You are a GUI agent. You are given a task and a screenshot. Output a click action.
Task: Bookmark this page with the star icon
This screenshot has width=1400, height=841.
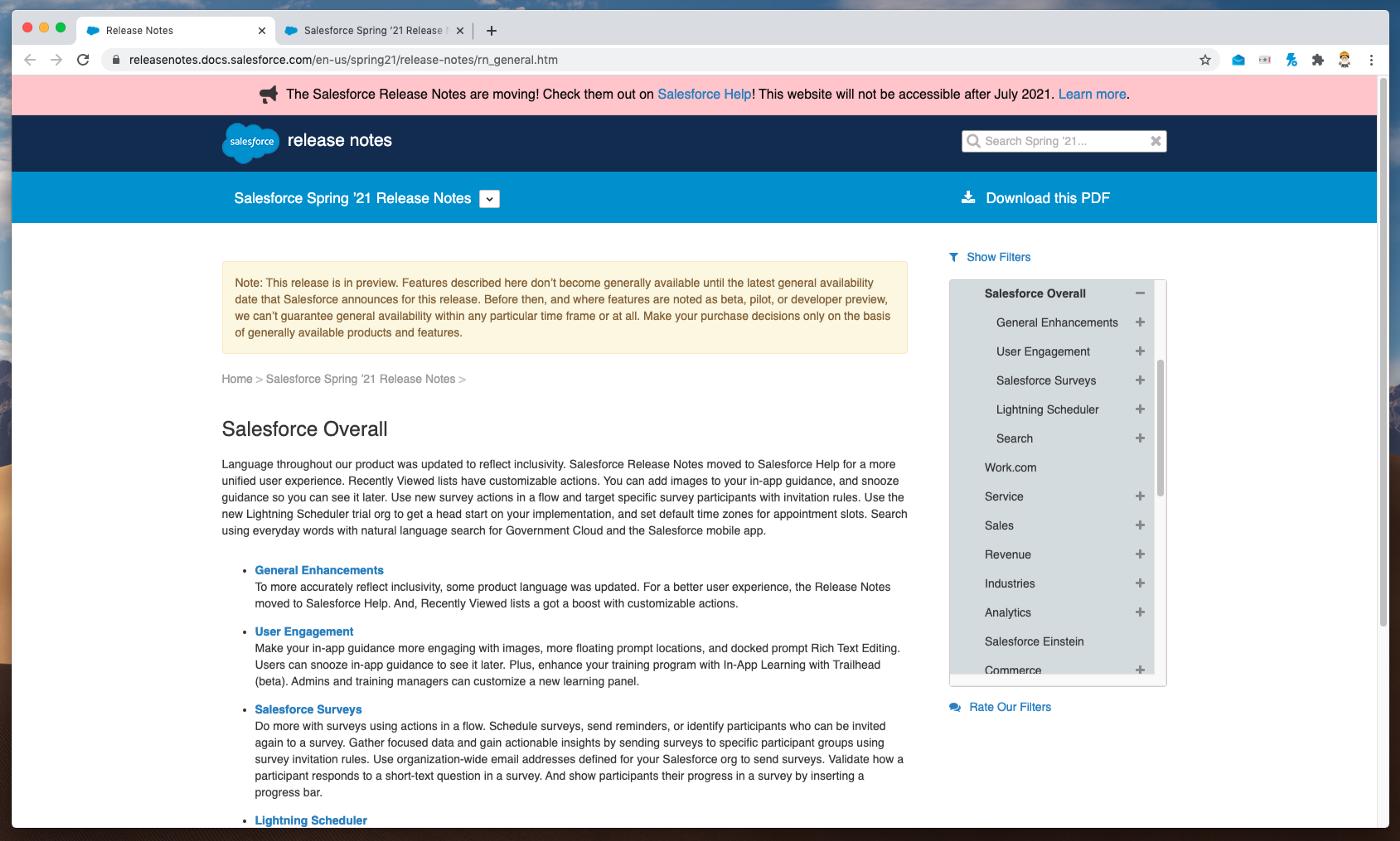click(x=1205, y=60)
